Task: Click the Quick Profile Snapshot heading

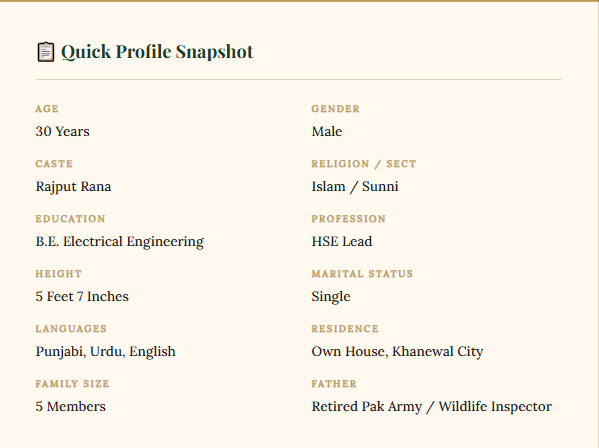Action: [x=157, y=52]
